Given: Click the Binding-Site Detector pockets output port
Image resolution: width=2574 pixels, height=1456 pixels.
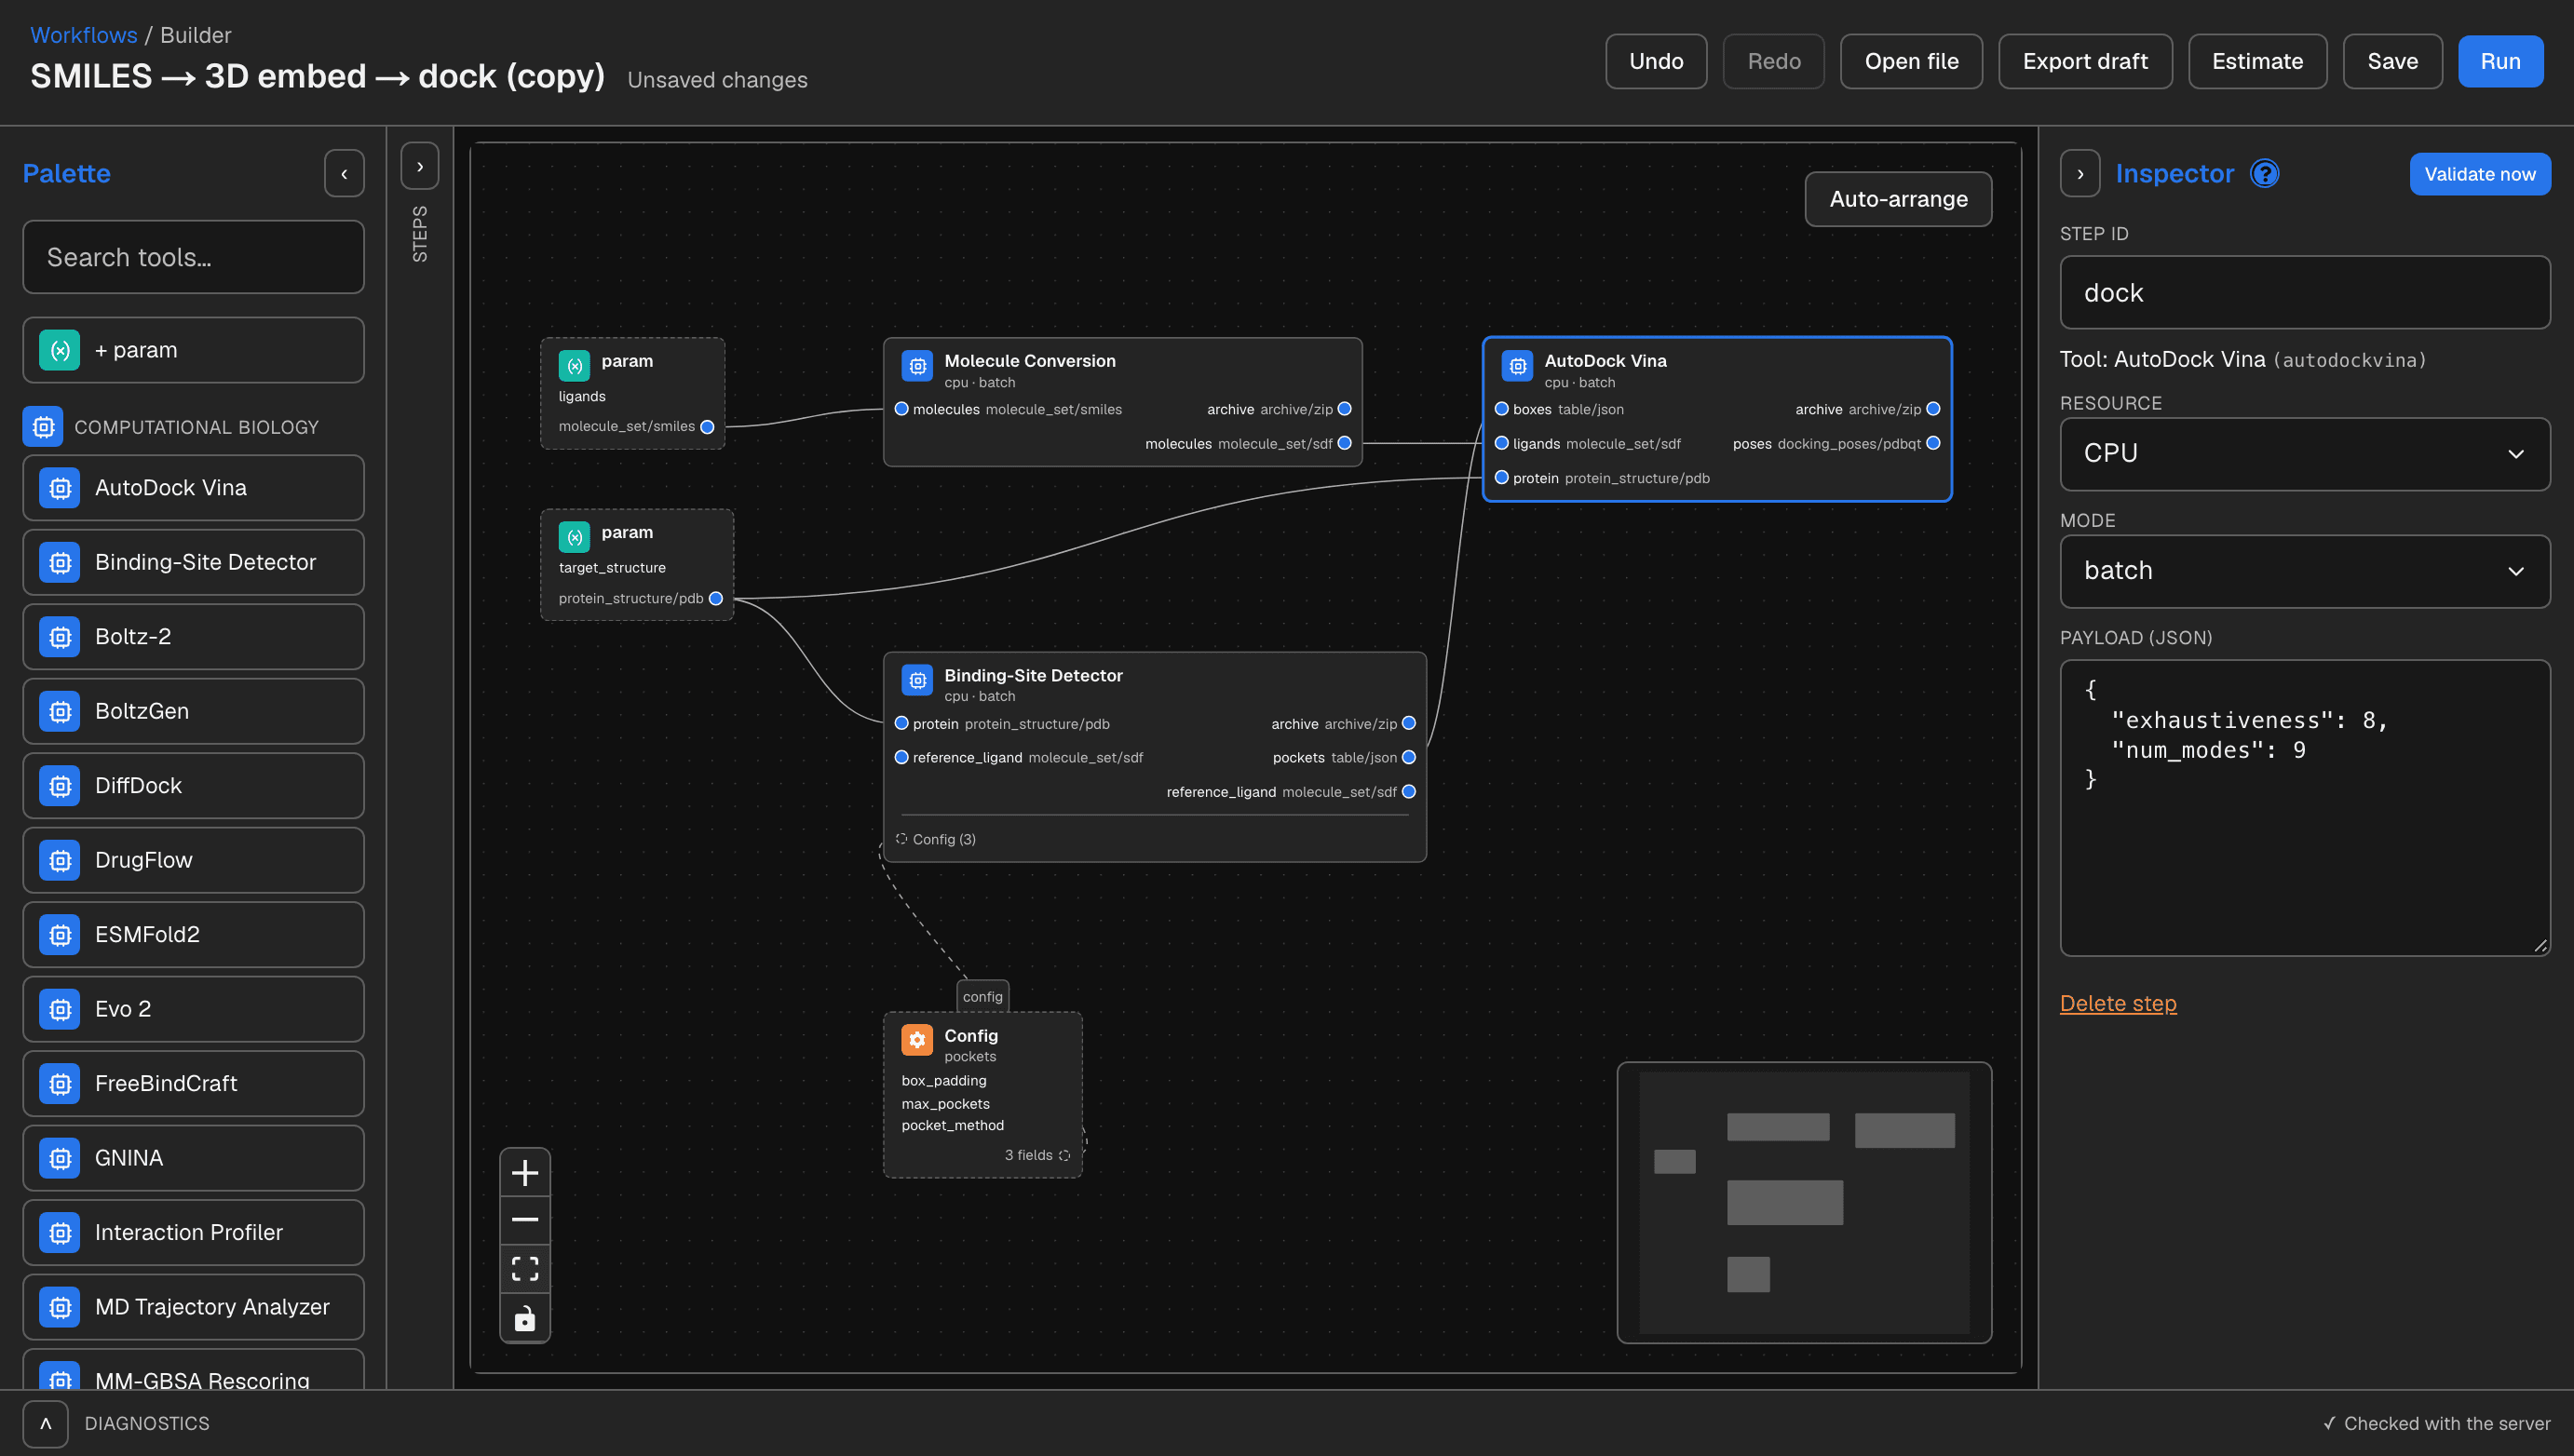Looking at the screenshot, I should 1409,757.
